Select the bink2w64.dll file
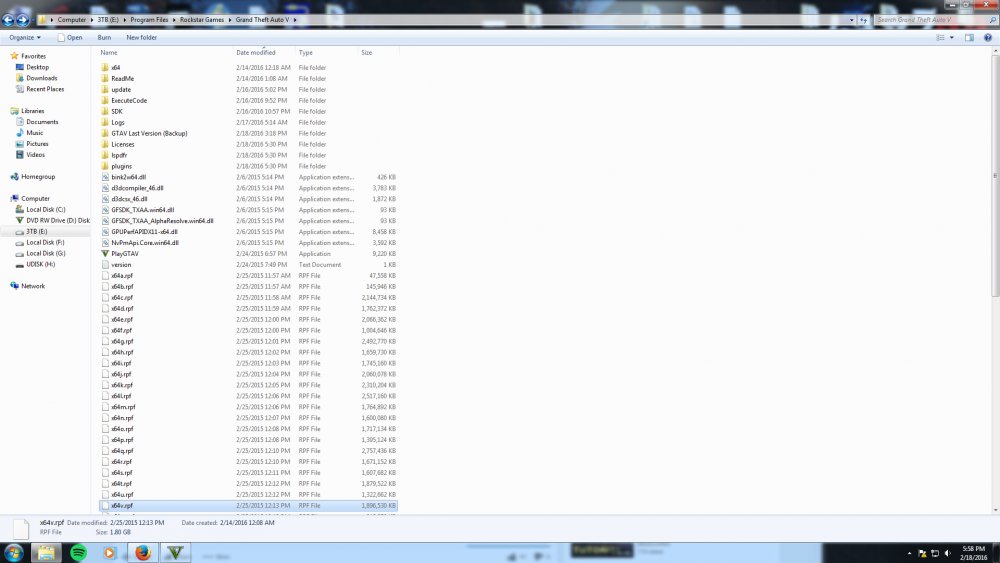The image size is (1000, 563). pos(128,177)
